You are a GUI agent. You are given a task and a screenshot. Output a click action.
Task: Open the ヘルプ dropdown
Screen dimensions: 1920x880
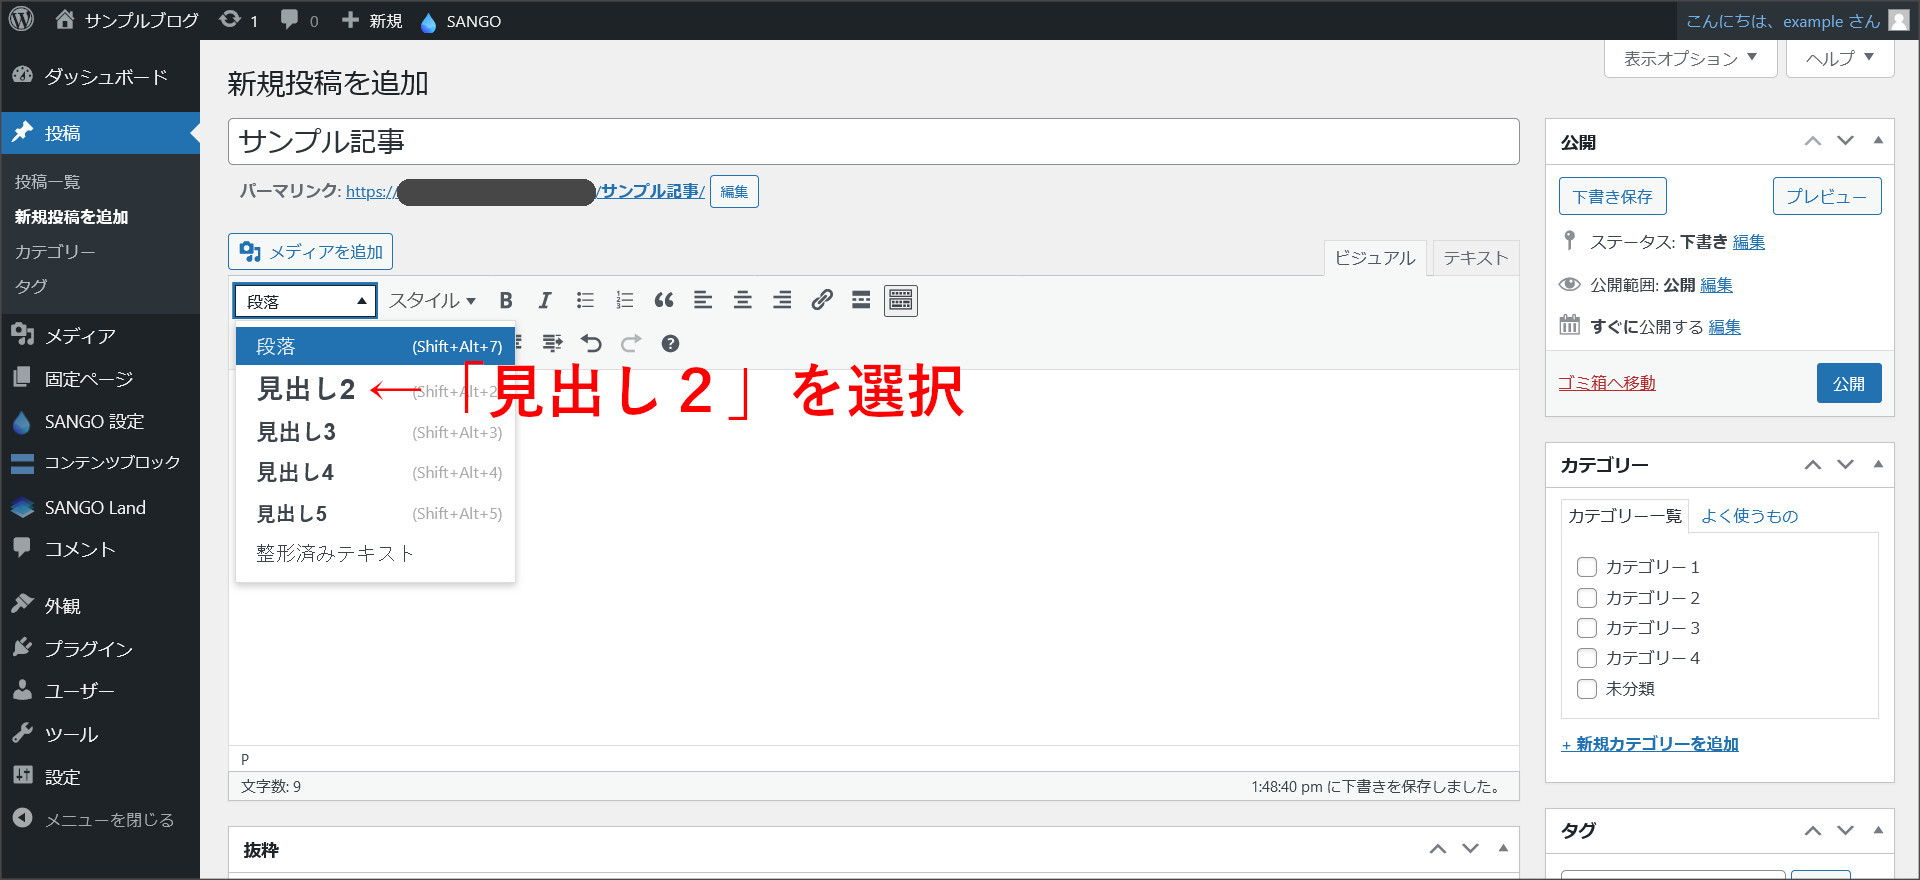point(1839,59)
